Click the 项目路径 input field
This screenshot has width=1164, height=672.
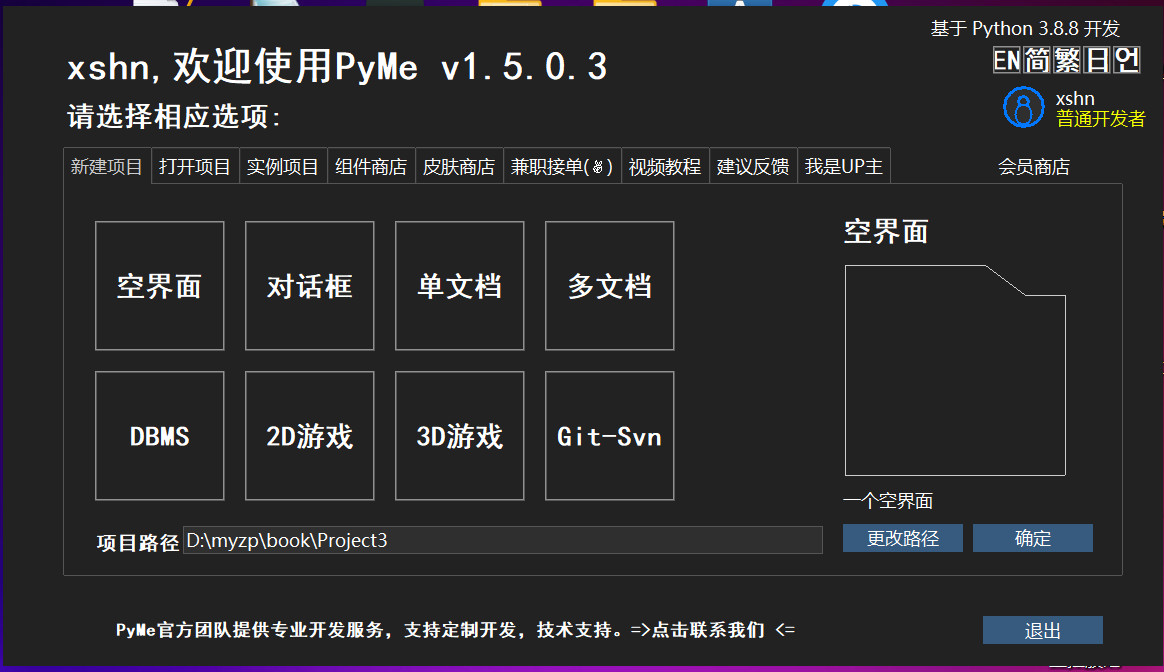click(x=502, y=541)
